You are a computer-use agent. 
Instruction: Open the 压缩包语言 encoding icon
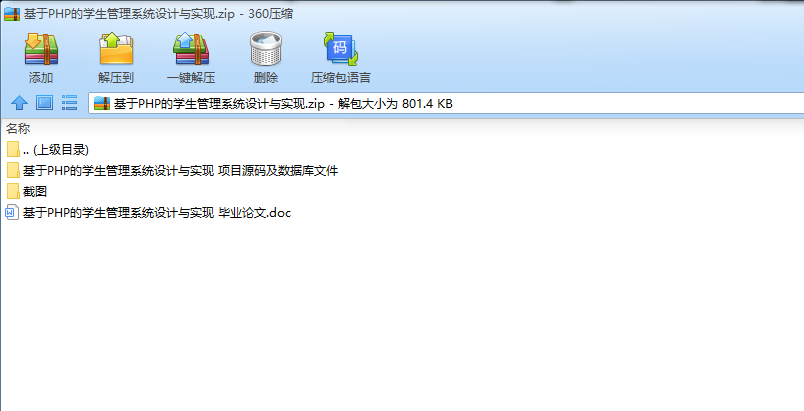point(340,49)
